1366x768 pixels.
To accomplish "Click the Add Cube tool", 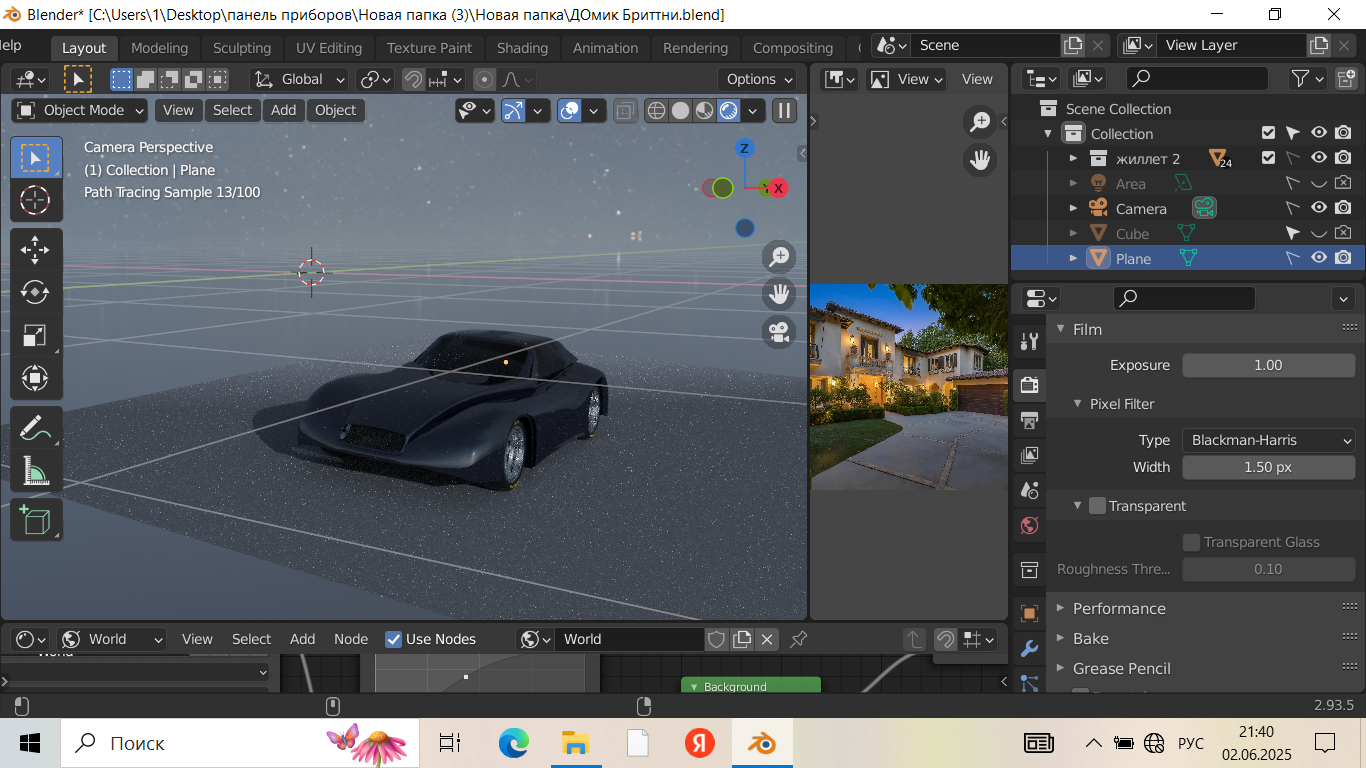I will pos(35,520).
